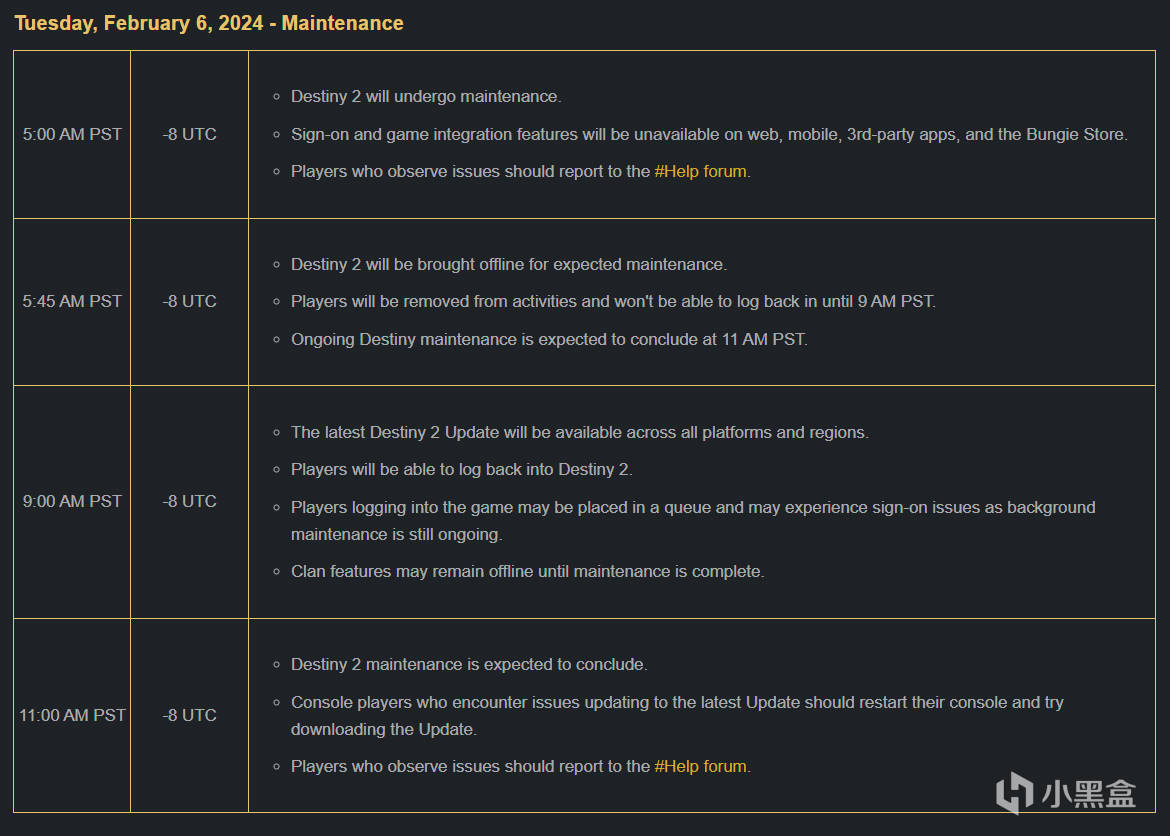Viewport: 1170px width, 836px height.
Task: Click 'Ongoing Destiny maintenance is expected to conclude' line
Action: (549, 340)
